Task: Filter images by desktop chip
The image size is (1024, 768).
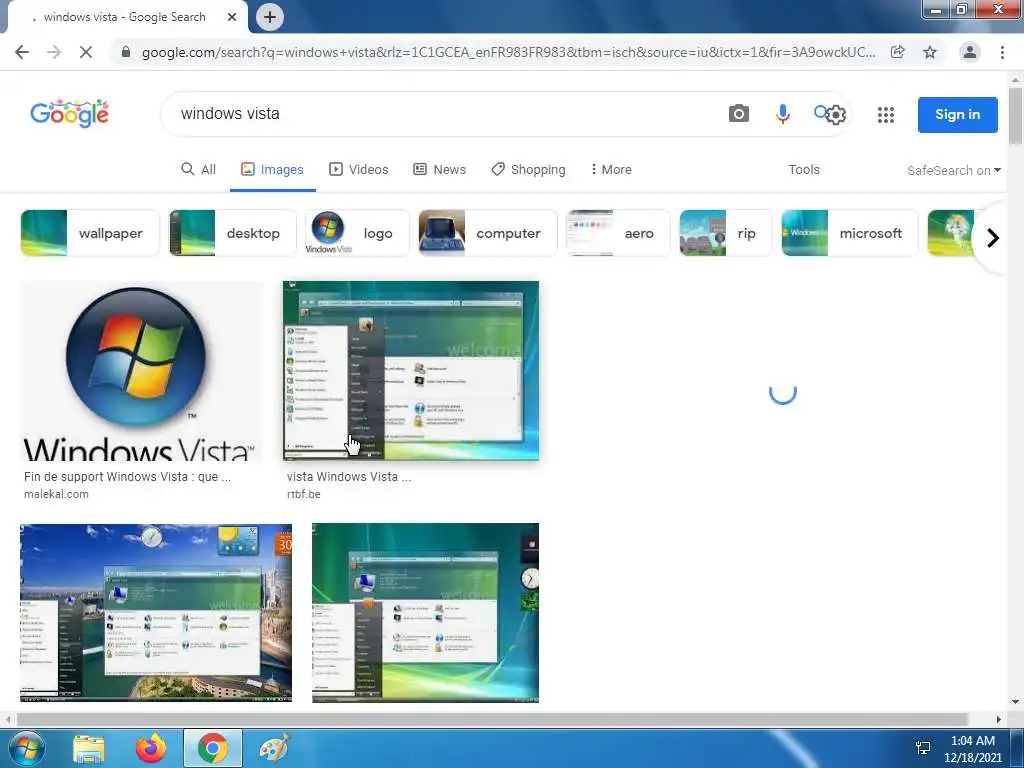Action: point(232,233)
